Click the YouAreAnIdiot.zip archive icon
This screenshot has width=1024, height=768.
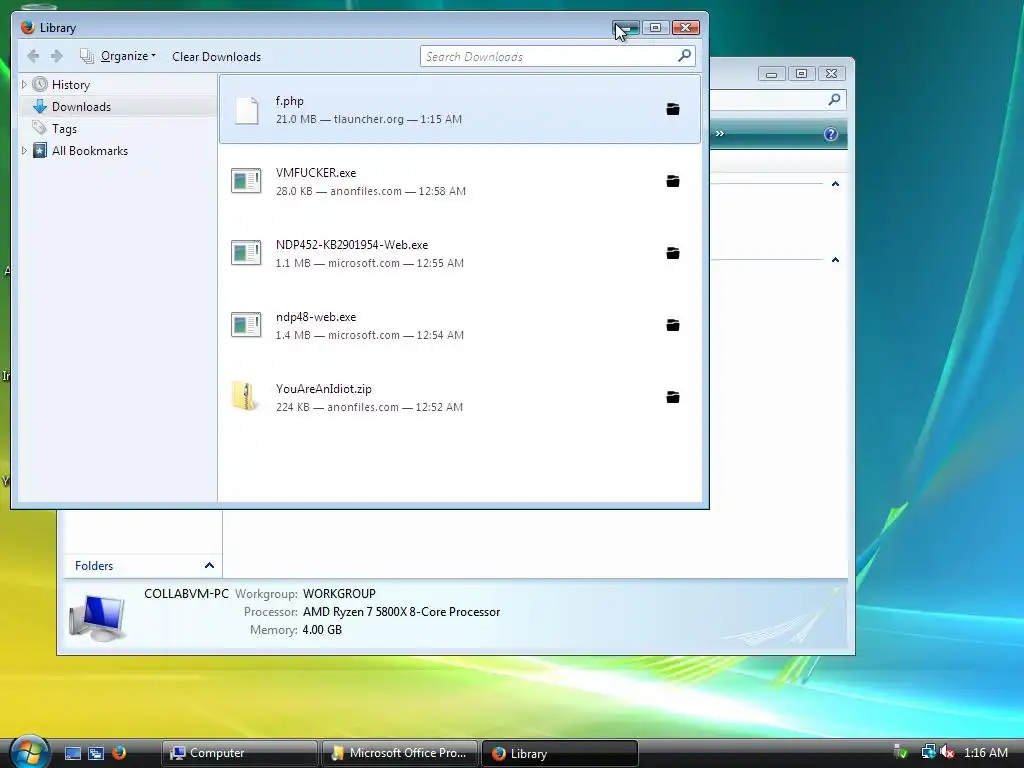244,396
